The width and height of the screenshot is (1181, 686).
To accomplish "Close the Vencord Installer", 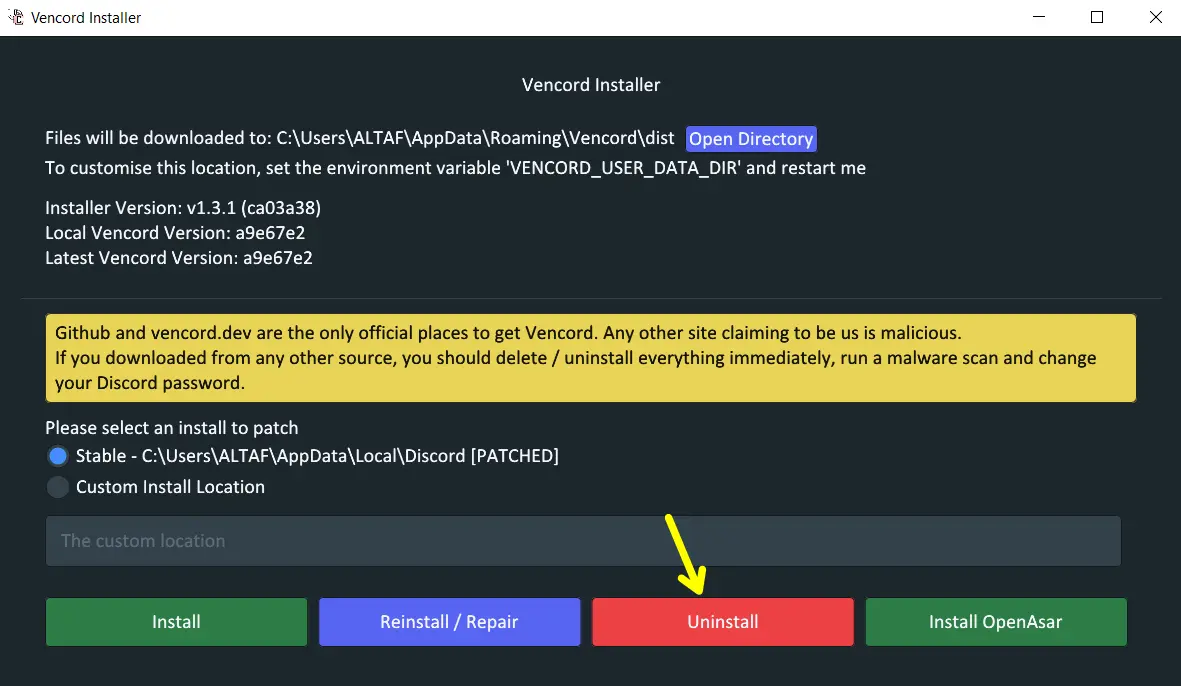I will point(1155,17).
